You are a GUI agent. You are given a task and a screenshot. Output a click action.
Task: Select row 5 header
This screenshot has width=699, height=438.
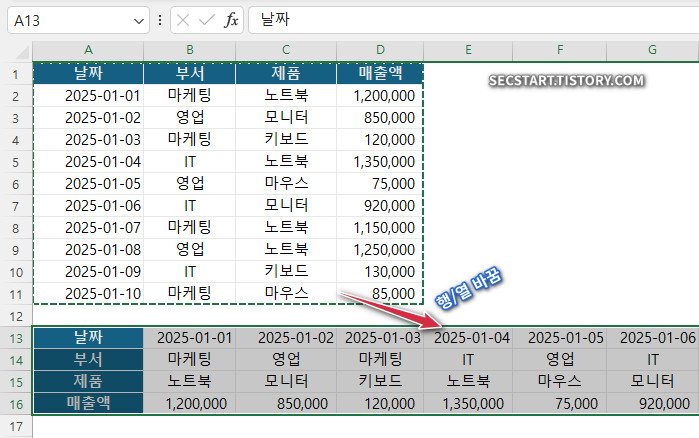(16, 162)
